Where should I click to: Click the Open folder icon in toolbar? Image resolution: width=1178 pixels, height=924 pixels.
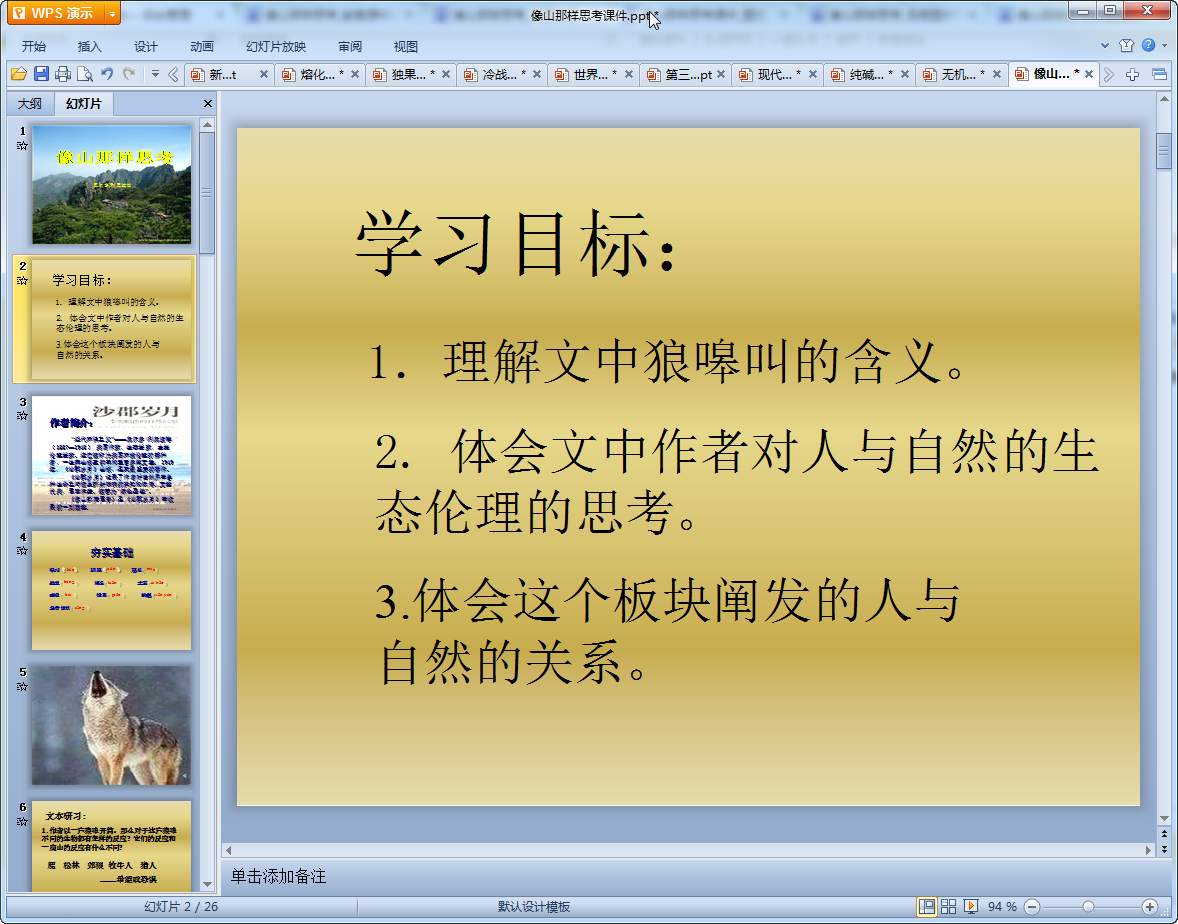point(18,74)
